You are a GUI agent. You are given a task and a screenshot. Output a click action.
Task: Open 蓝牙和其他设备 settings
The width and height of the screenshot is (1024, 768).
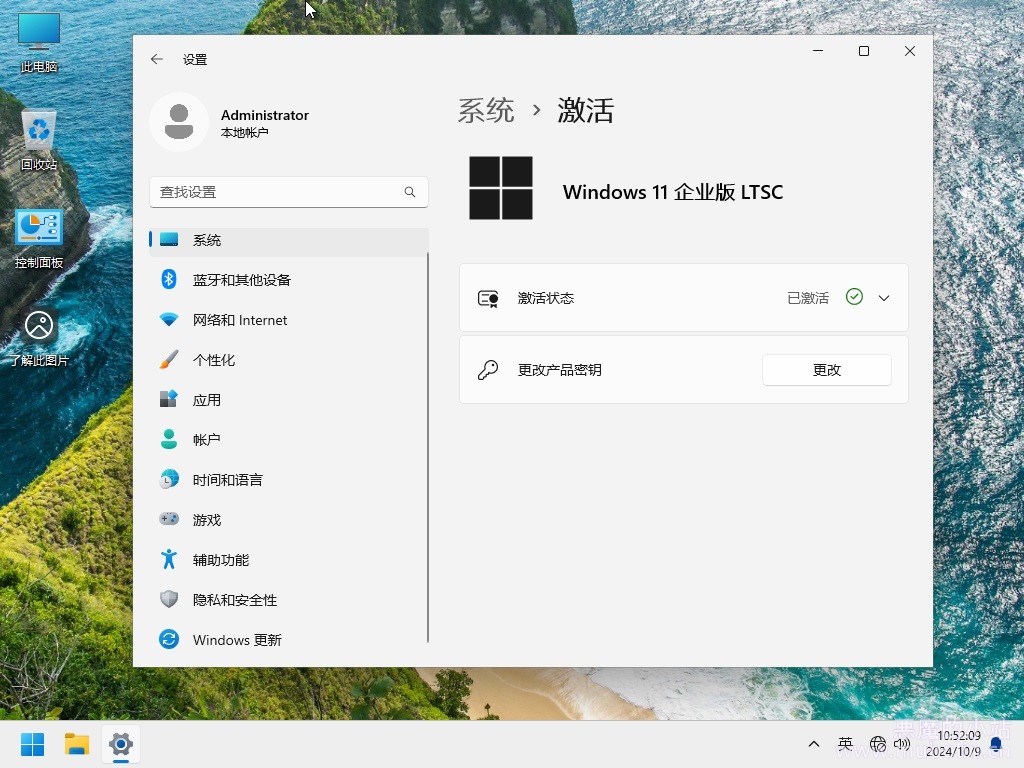[x=289, y=280]
